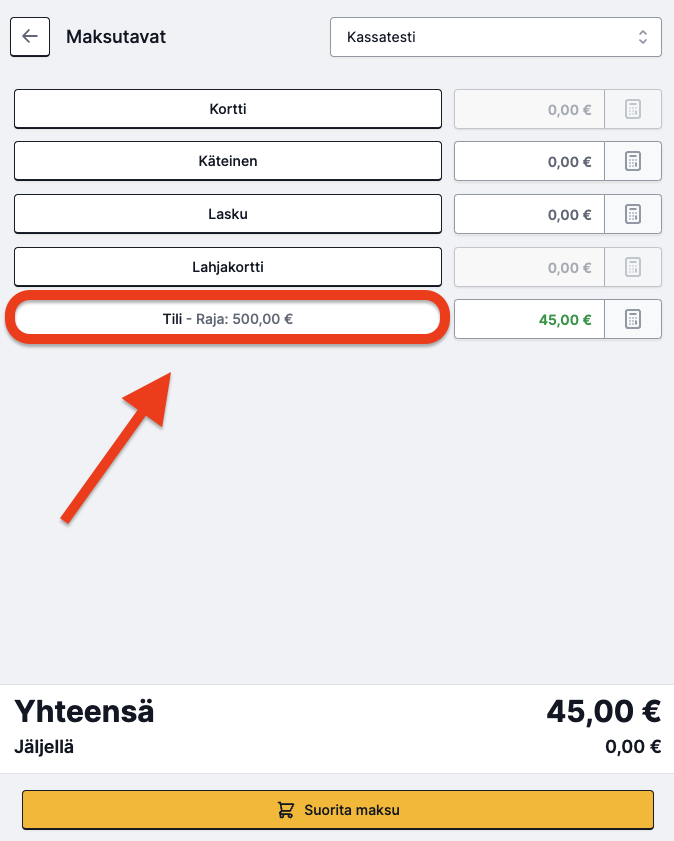The height and width of the screenshot is (841, 674).
Task: Click the shopping cart icon on Suorita maksu
Action: (x=286, y=809)
